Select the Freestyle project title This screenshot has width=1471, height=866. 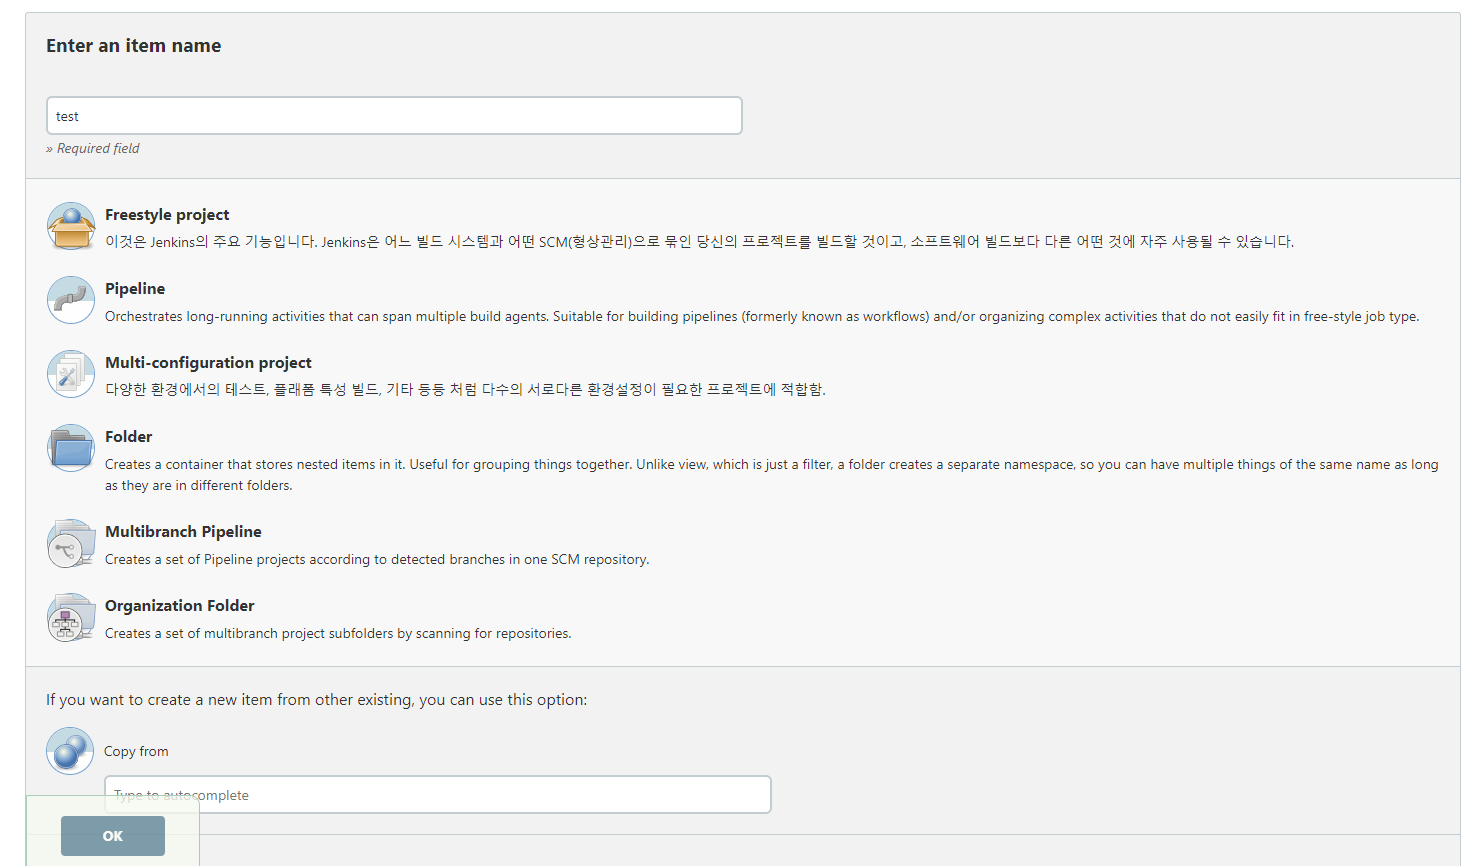tap(167, 215)
